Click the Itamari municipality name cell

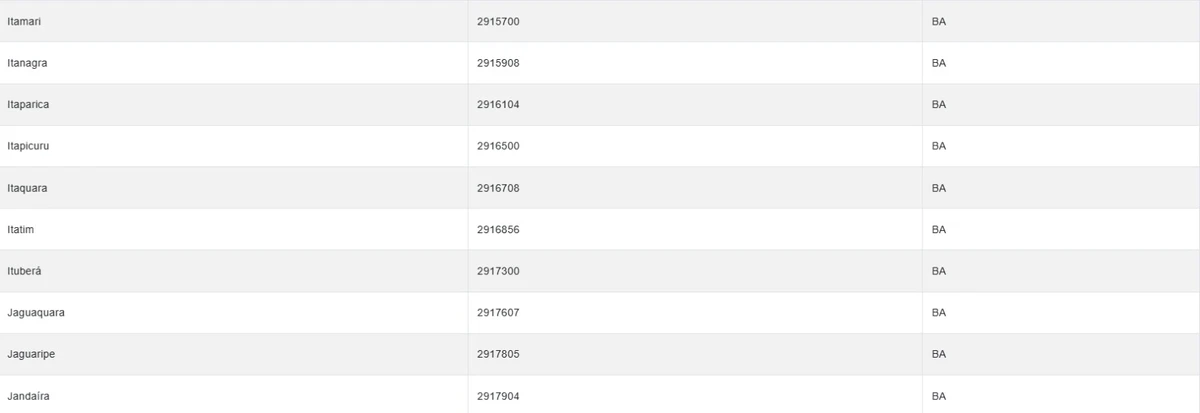pos(25,21)
